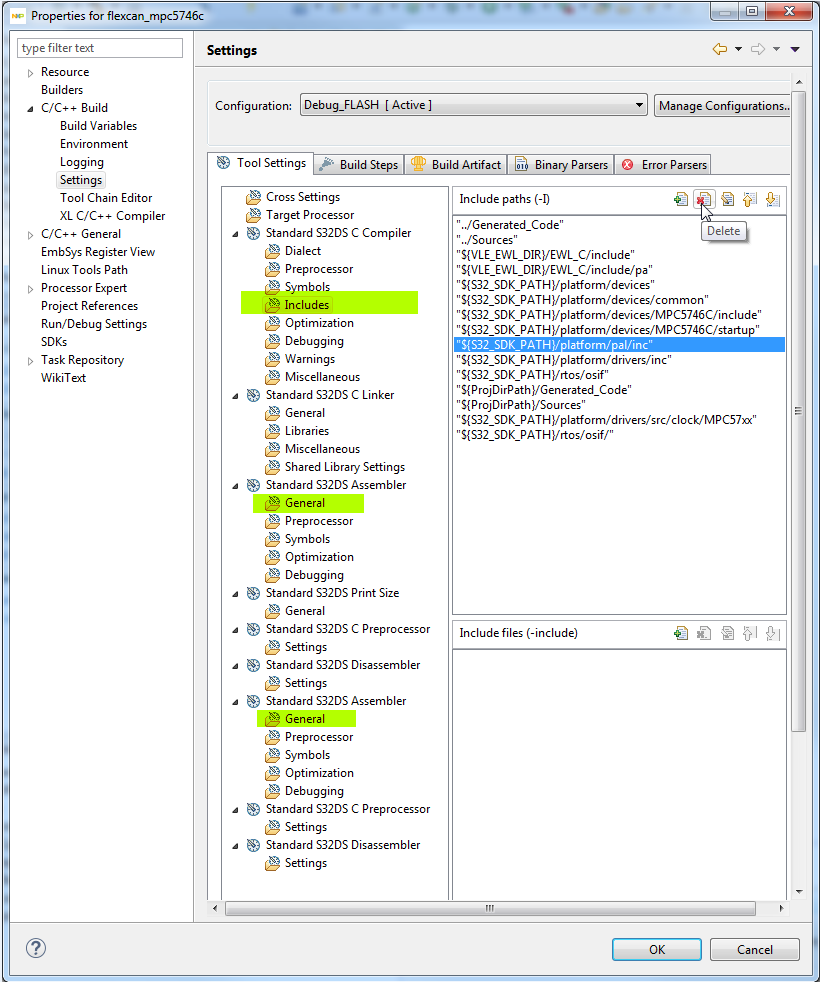Open Settings under second Disassembler
This screenshot has height=982, width=820.
point(306,863)
